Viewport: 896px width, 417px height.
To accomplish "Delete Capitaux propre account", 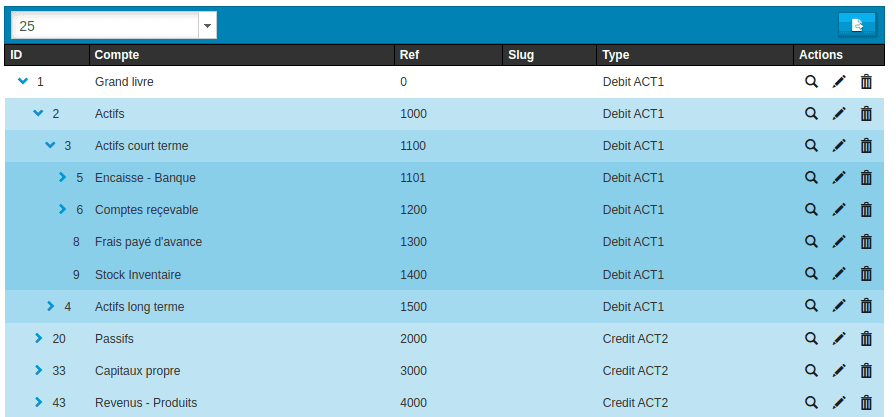I will [x=866, y=371].
